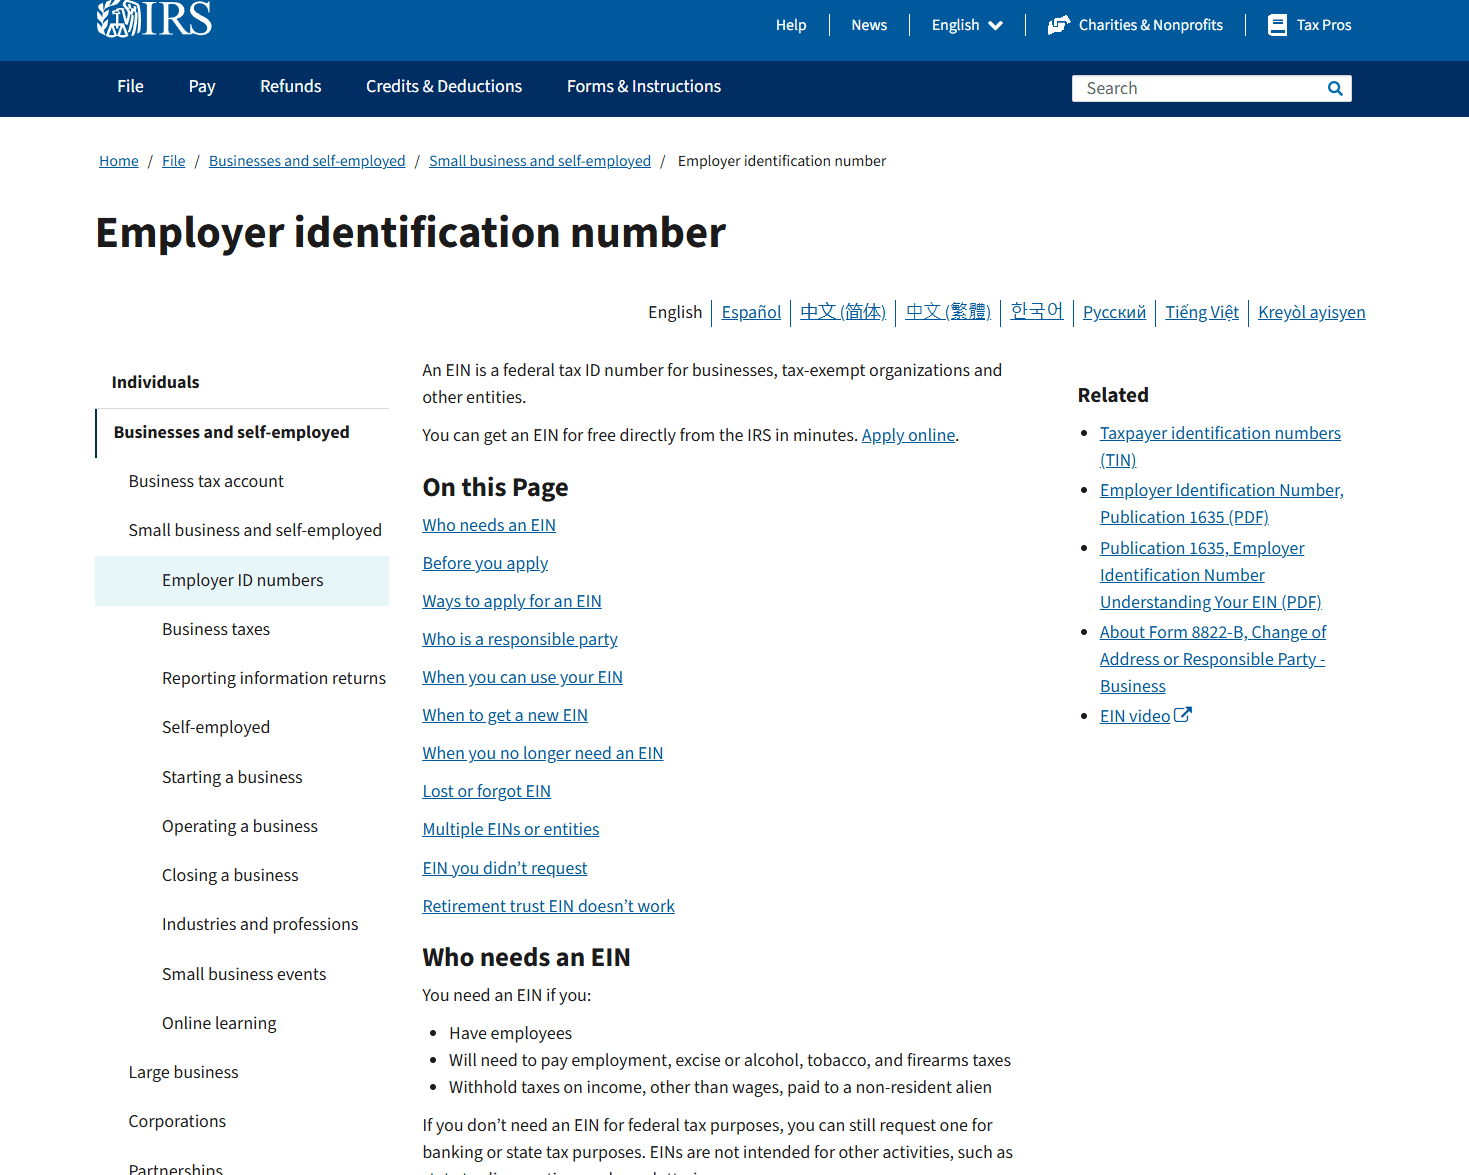
Task: Click the search magnifying glass icon
Action: [x=1335, y=88]
